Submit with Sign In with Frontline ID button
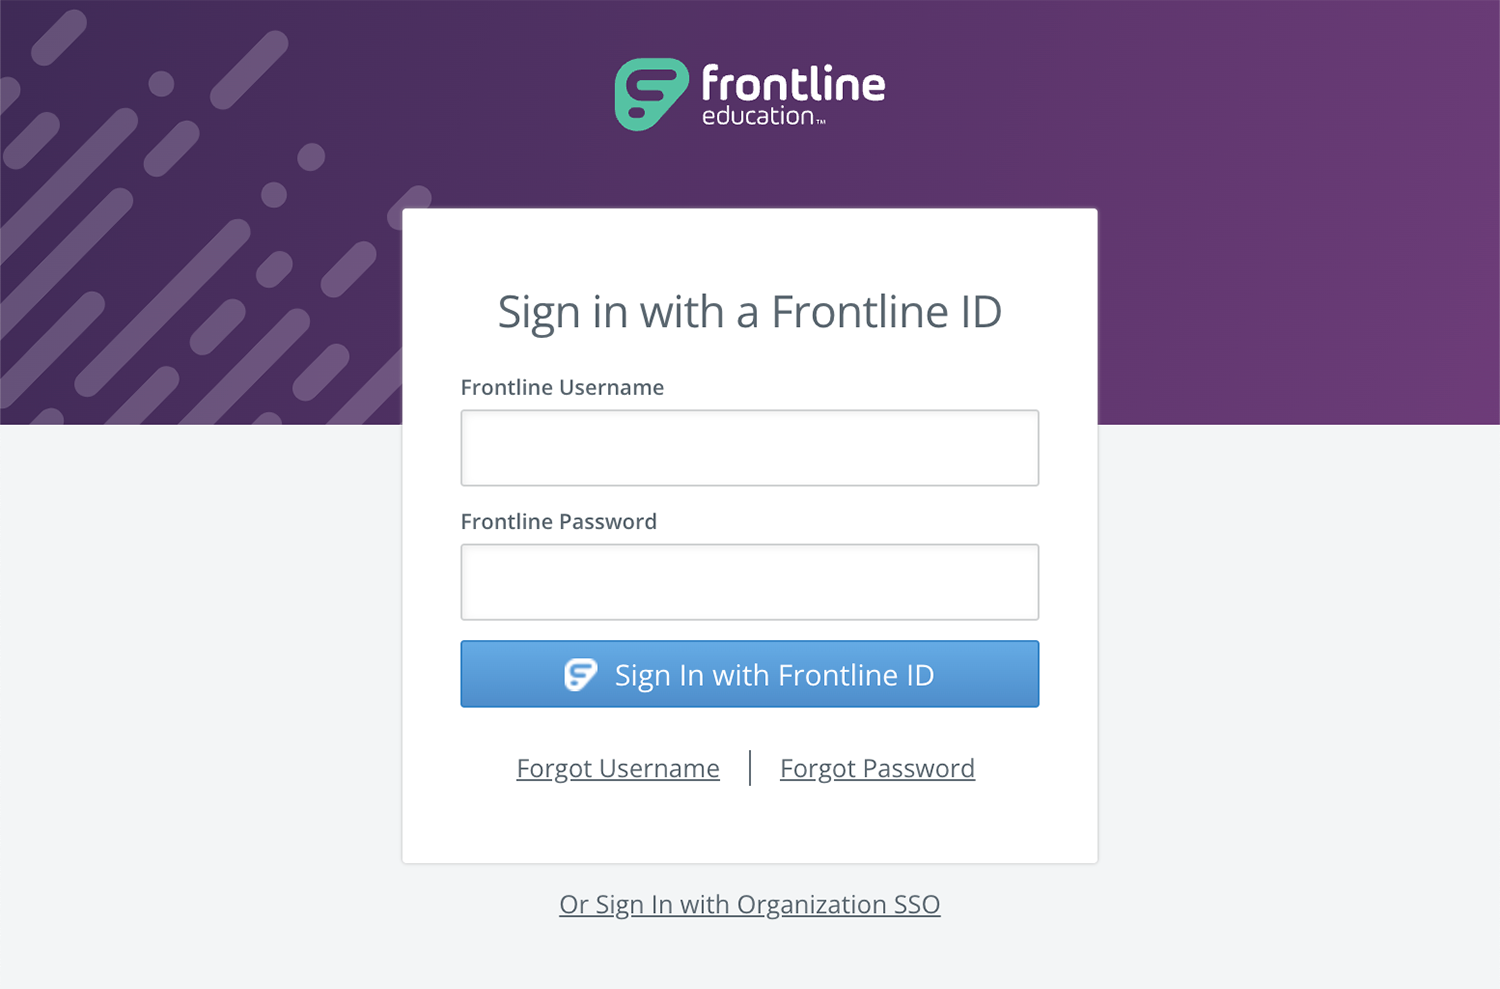 click(x=750, y=674)
